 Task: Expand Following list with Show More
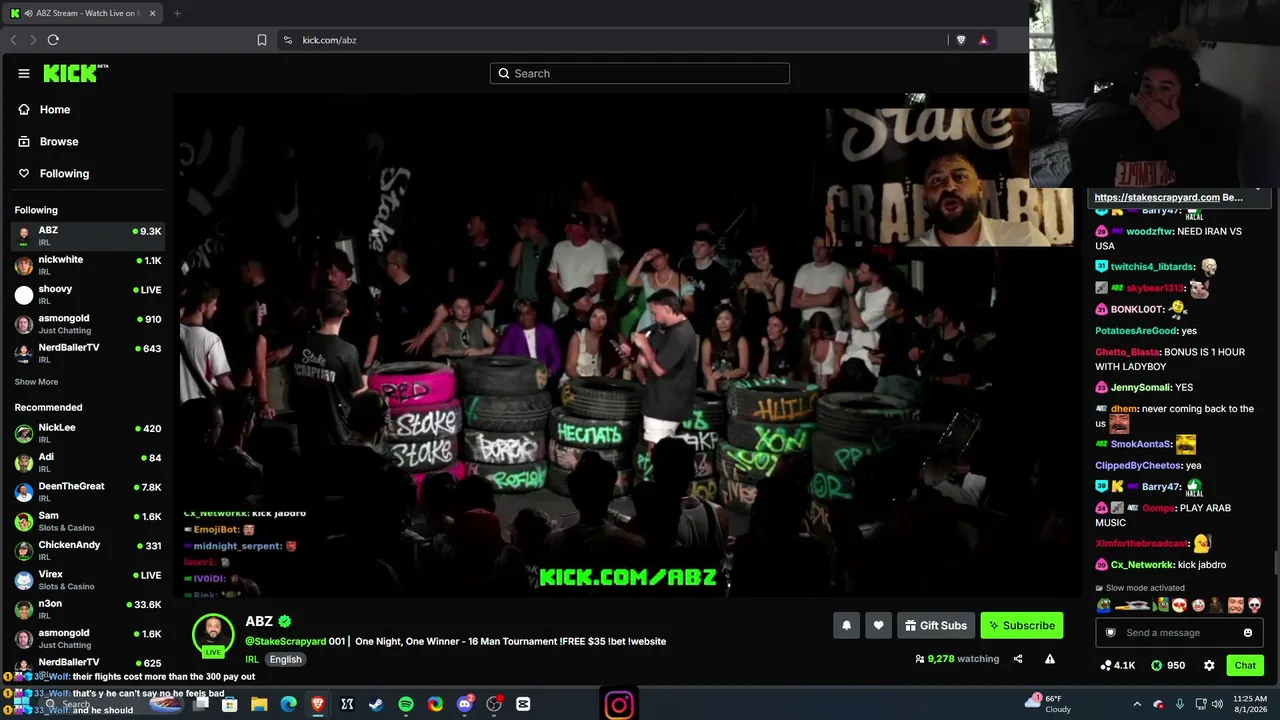36,382
